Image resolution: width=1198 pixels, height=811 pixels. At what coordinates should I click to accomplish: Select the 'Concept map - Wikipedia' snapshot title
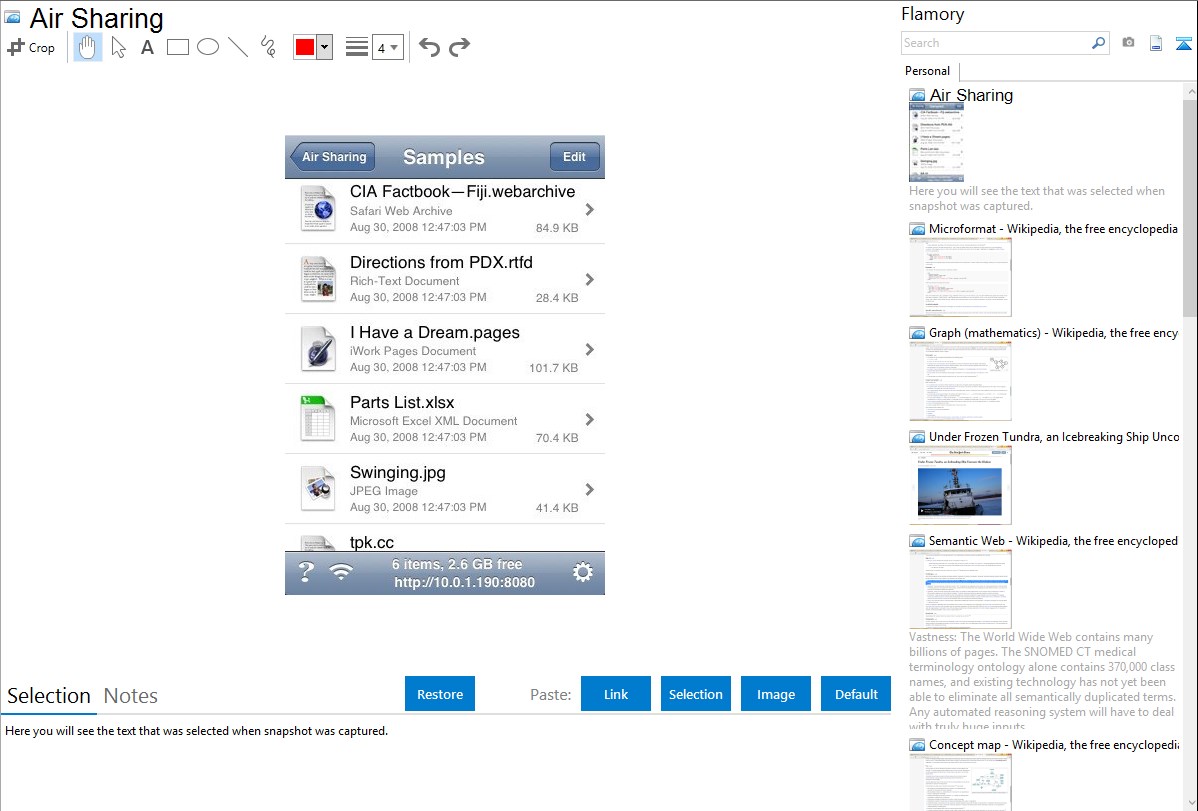[1053, 744]
